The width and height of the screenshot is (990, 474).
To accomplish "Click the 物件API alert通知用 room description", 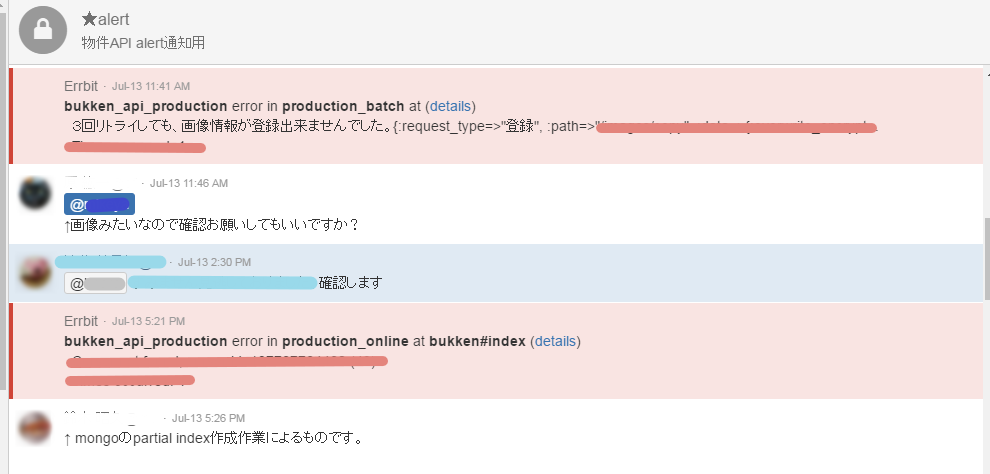I will click(143, 43).
